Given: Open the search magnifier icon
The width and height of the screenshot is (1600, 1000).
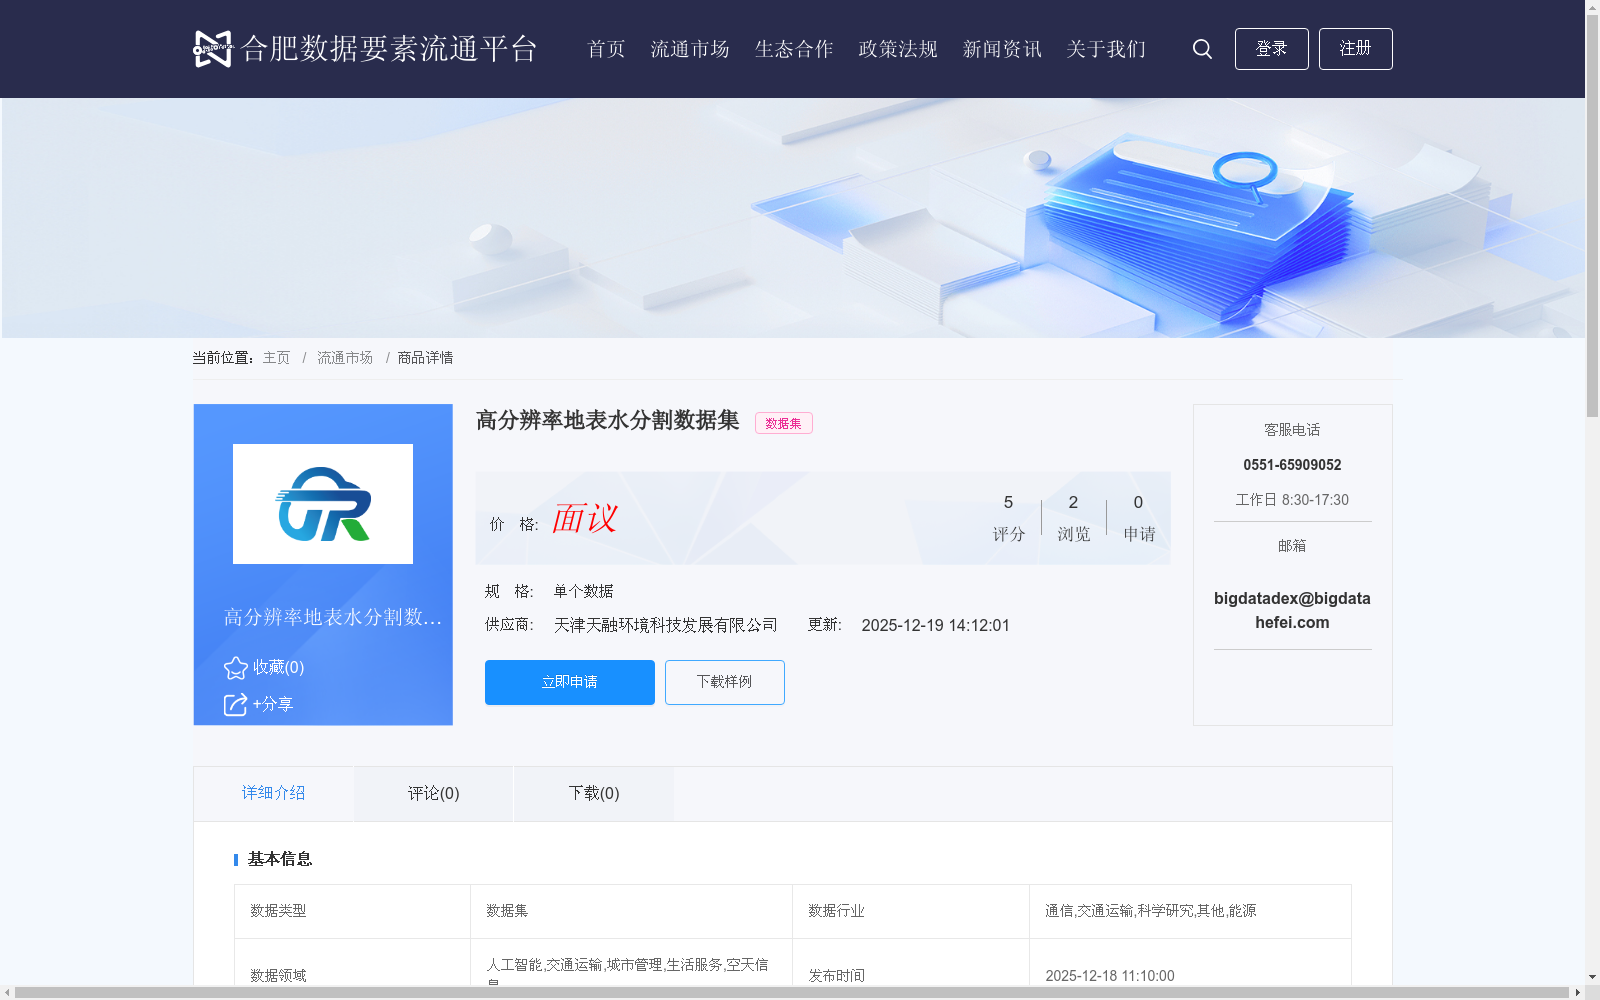Looking at the screenshot, I should click(x=1202, y=49).
